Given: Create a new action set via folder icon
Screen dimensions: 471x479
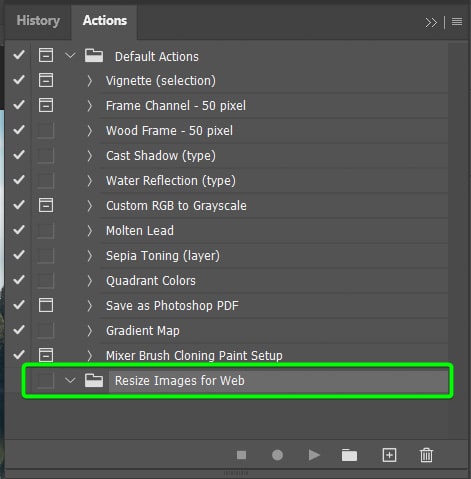Looking at the screenshot, I should [349, 455].
